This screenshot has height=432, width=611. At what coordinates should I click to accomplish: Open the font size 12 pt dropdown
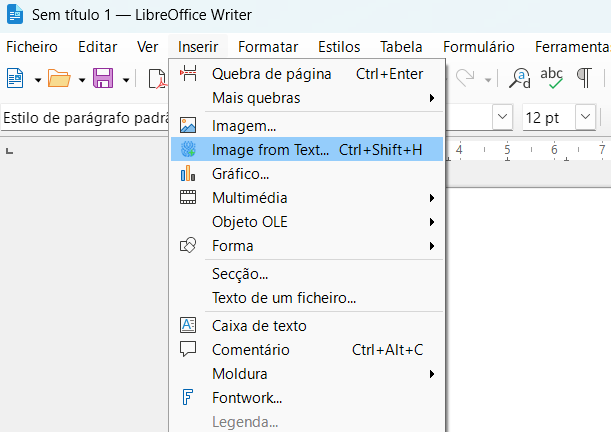click(585, 118)
